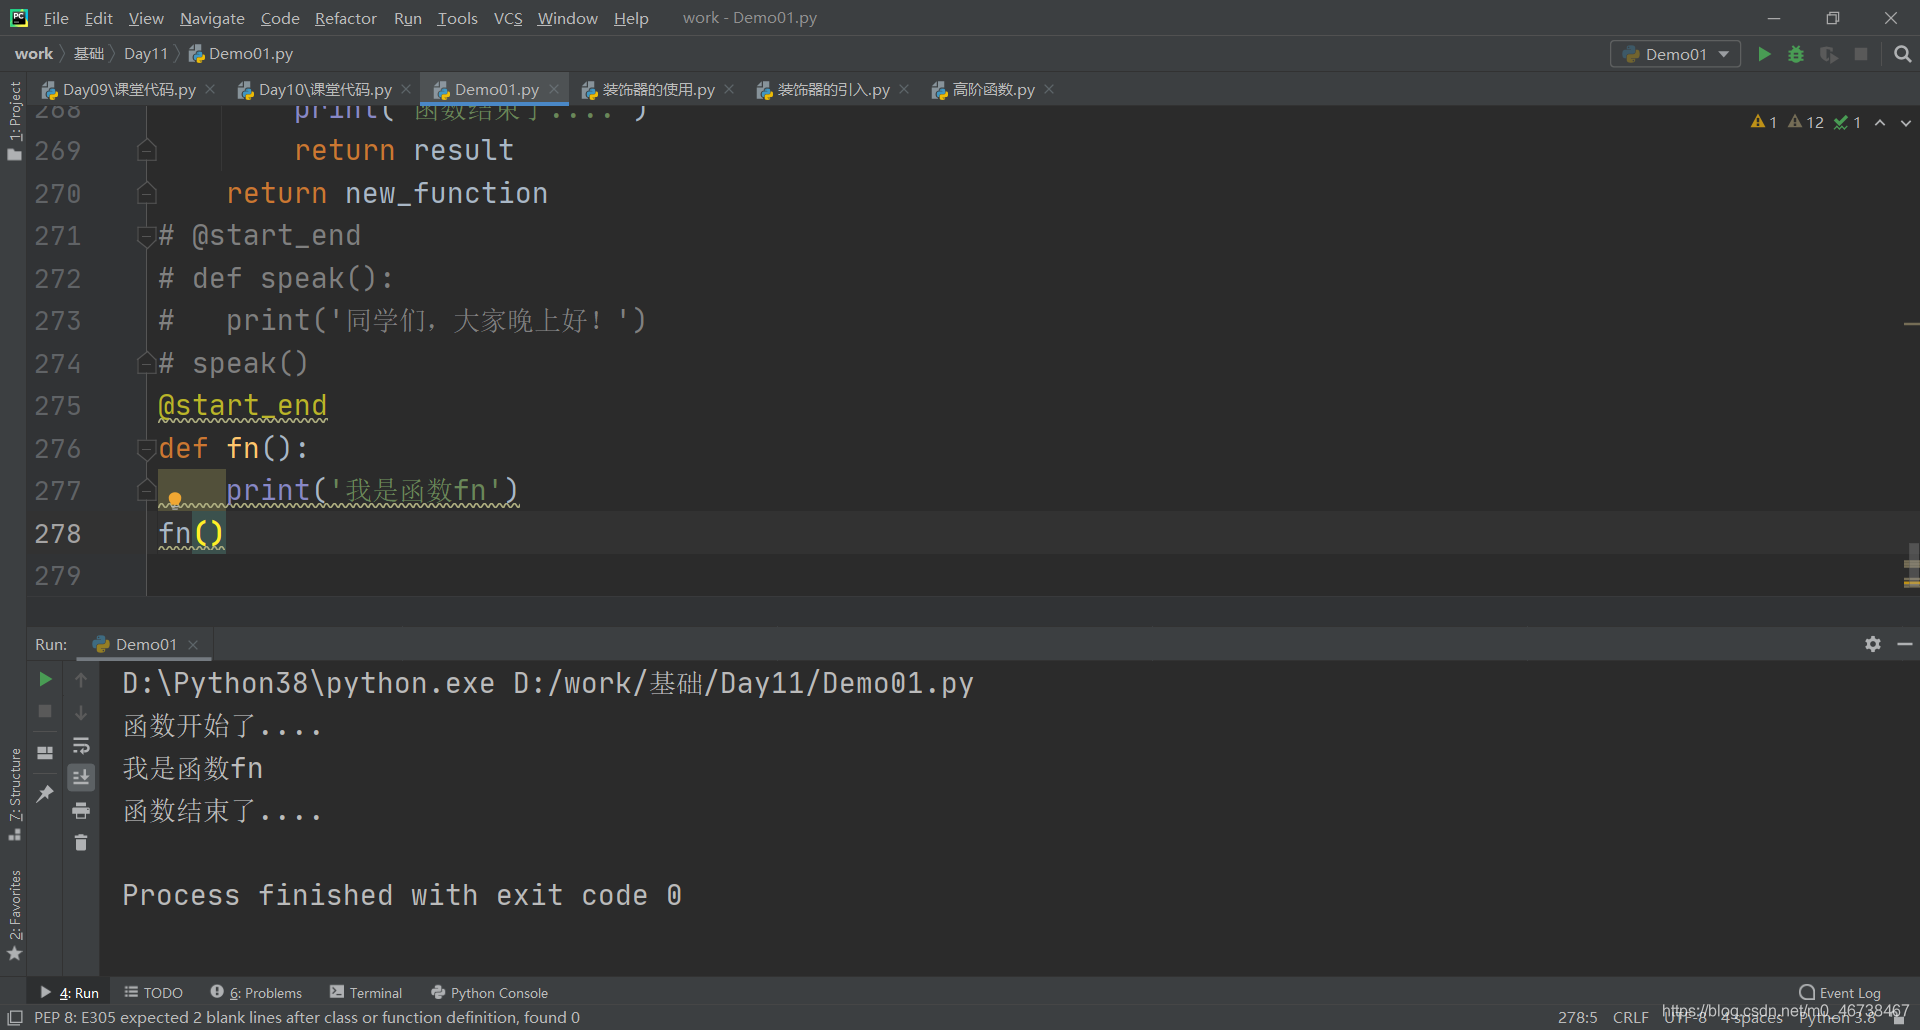The image size is (1920, 1030).
Task: Open the File menu
Action: 56,18
